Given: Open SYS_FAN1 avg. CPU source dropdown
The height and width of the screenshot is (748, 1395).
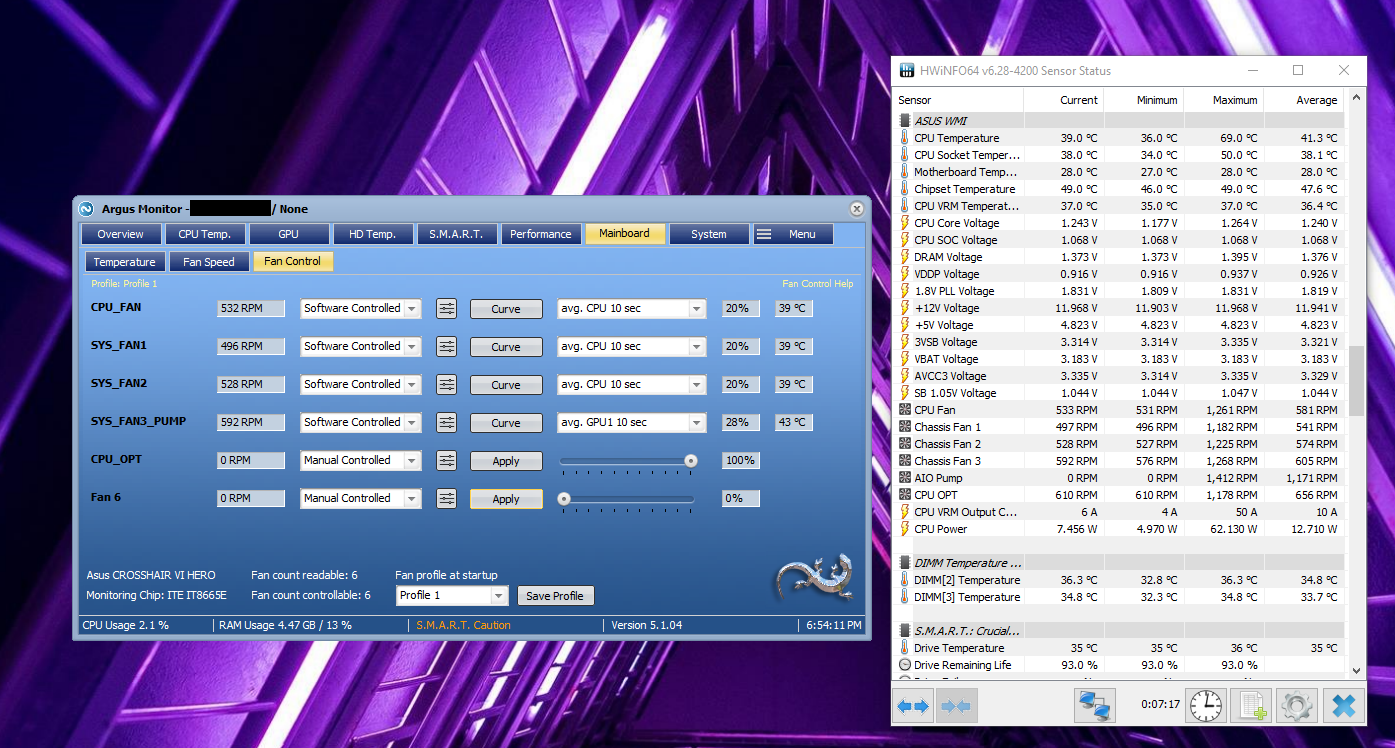Looking at the screenshot, I should 632,347.
